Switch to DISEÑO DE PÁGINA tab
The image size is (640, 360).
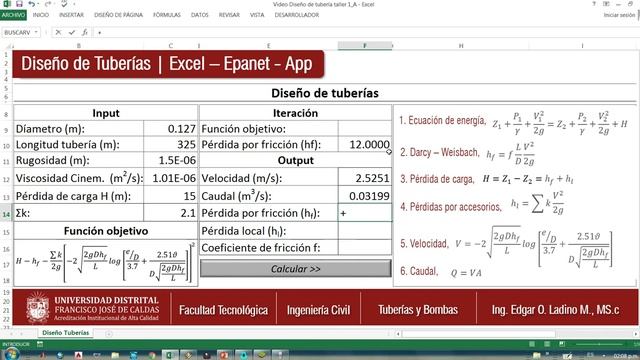pos(118,15)
